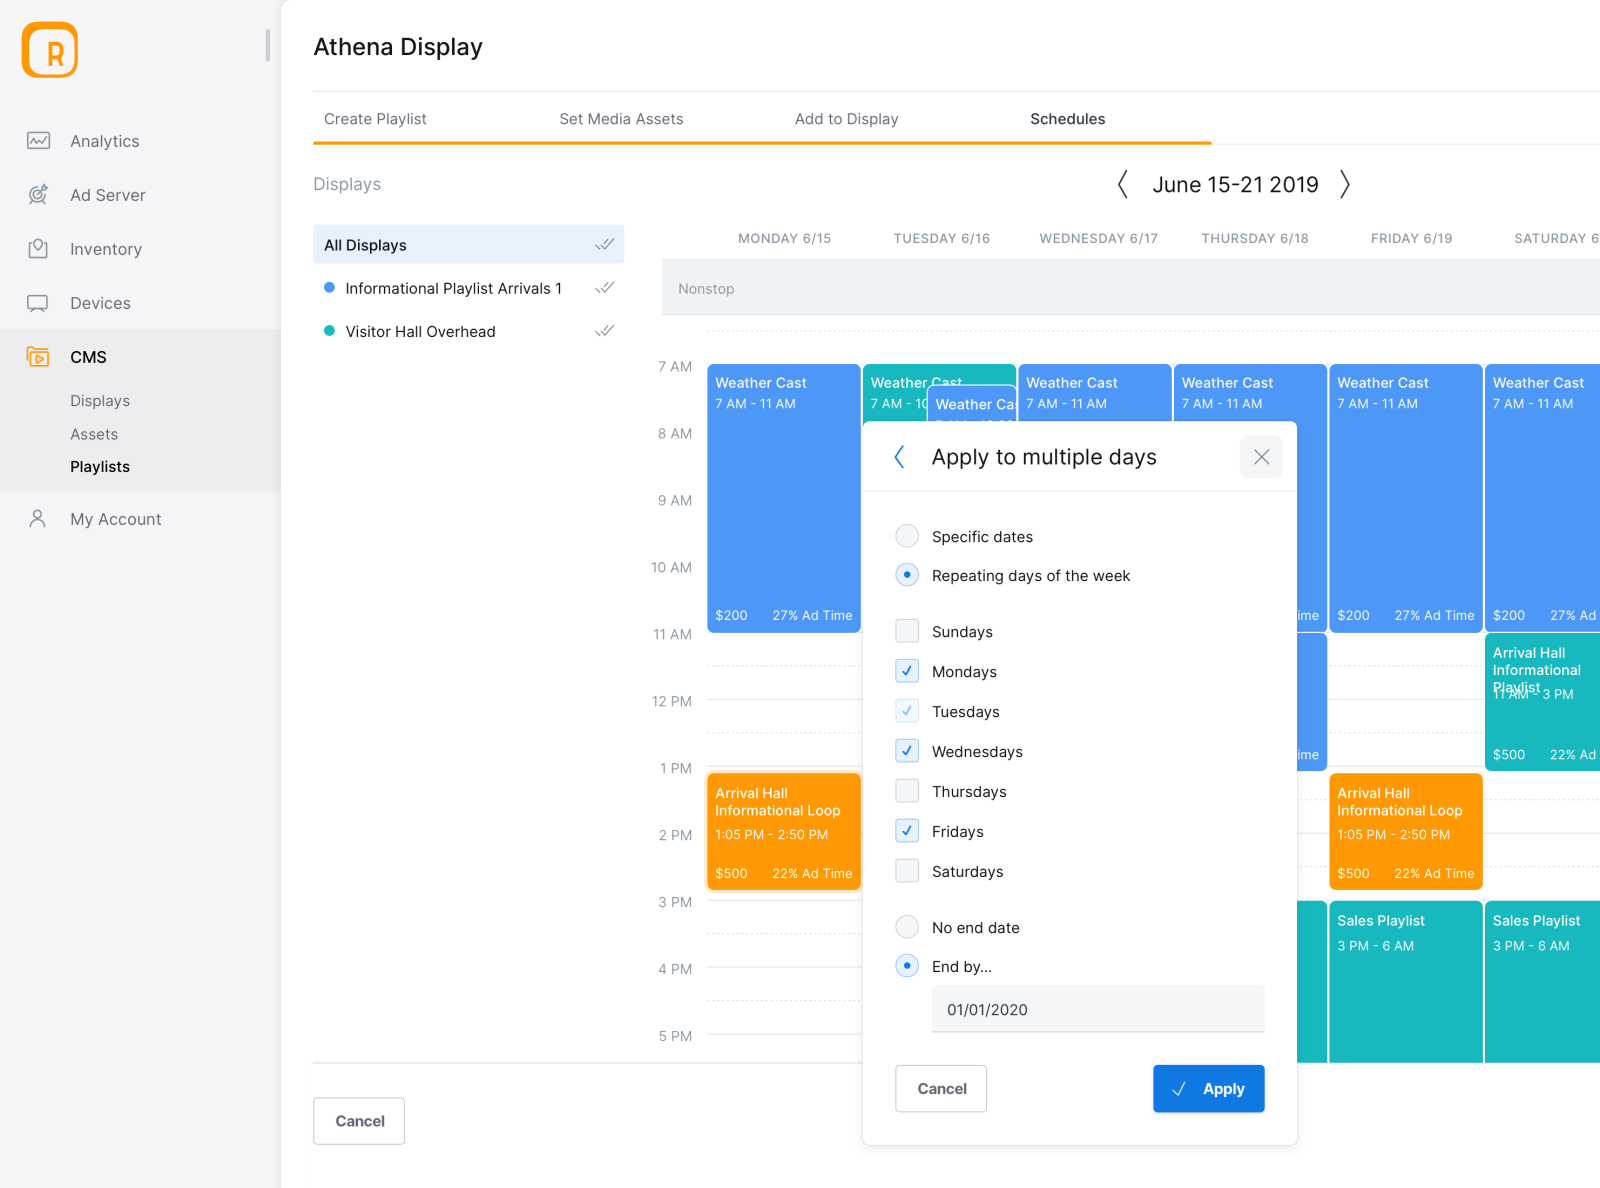Click the Inventory sidebar icon
Screen dimensions: 1600x1188
click(38, 249)
